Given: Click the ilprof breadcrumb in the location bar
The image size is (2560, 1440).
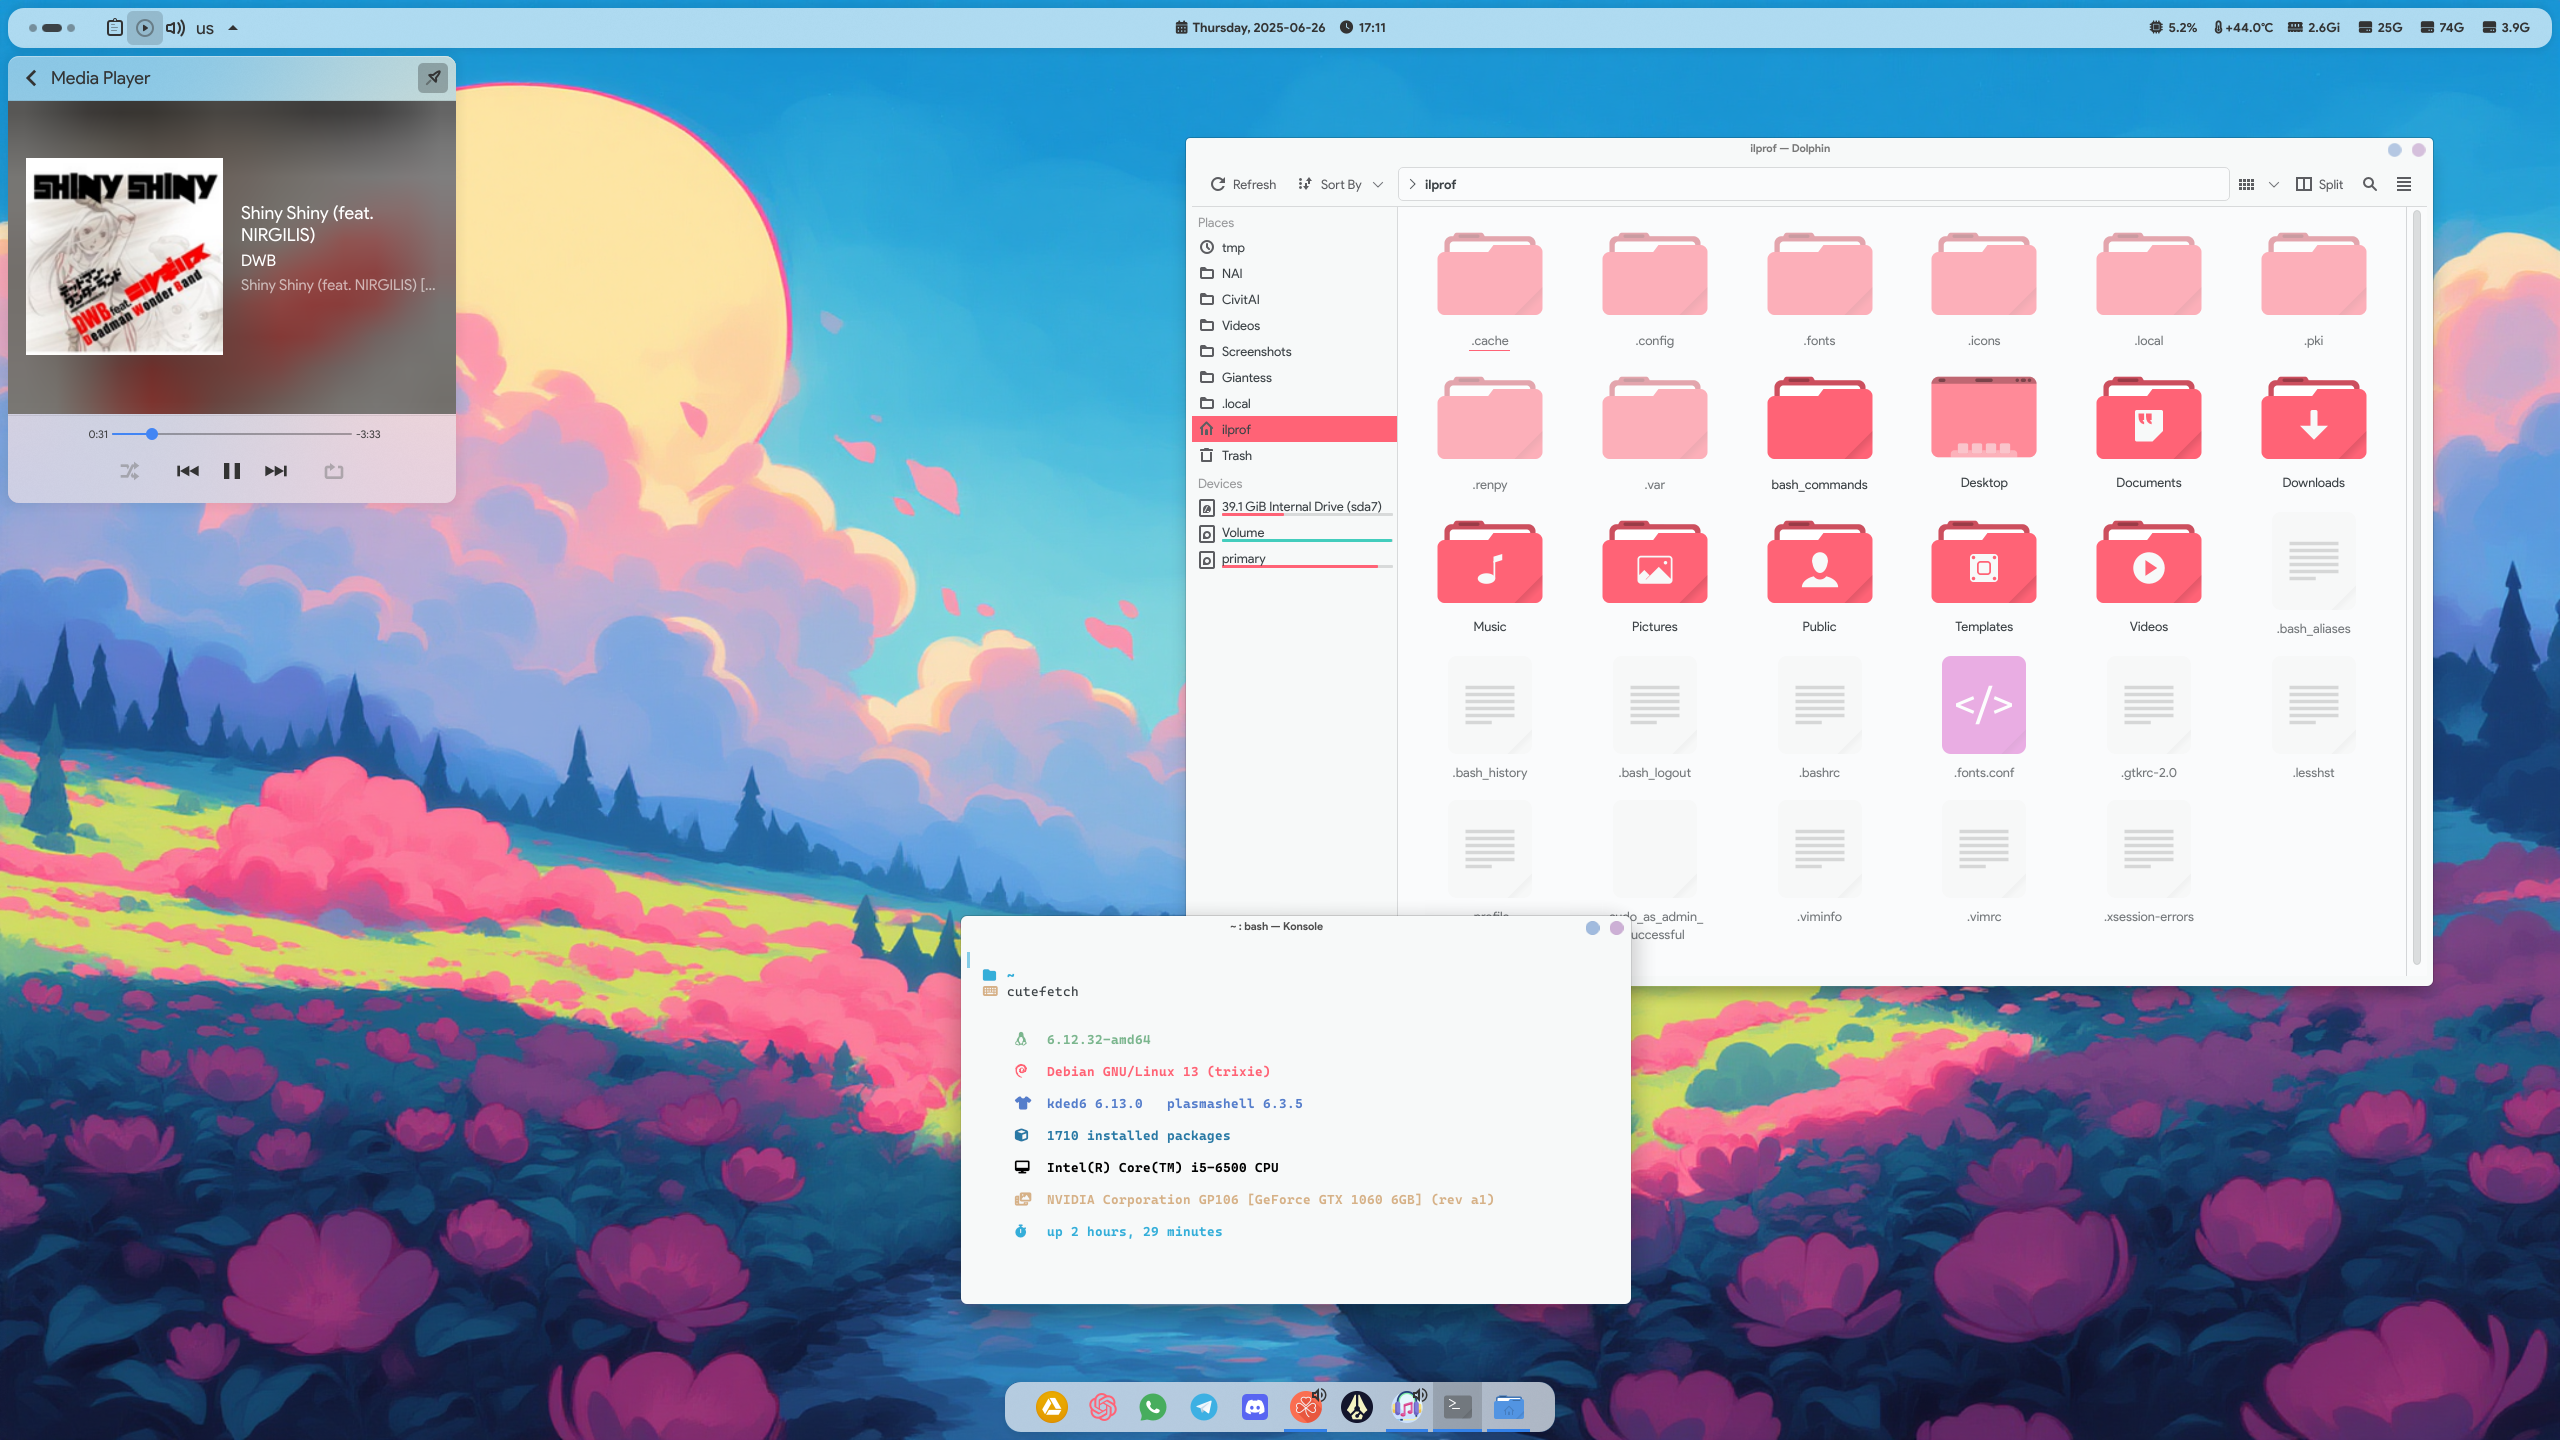Looking at the screenshot, I should pos(1440,184).
